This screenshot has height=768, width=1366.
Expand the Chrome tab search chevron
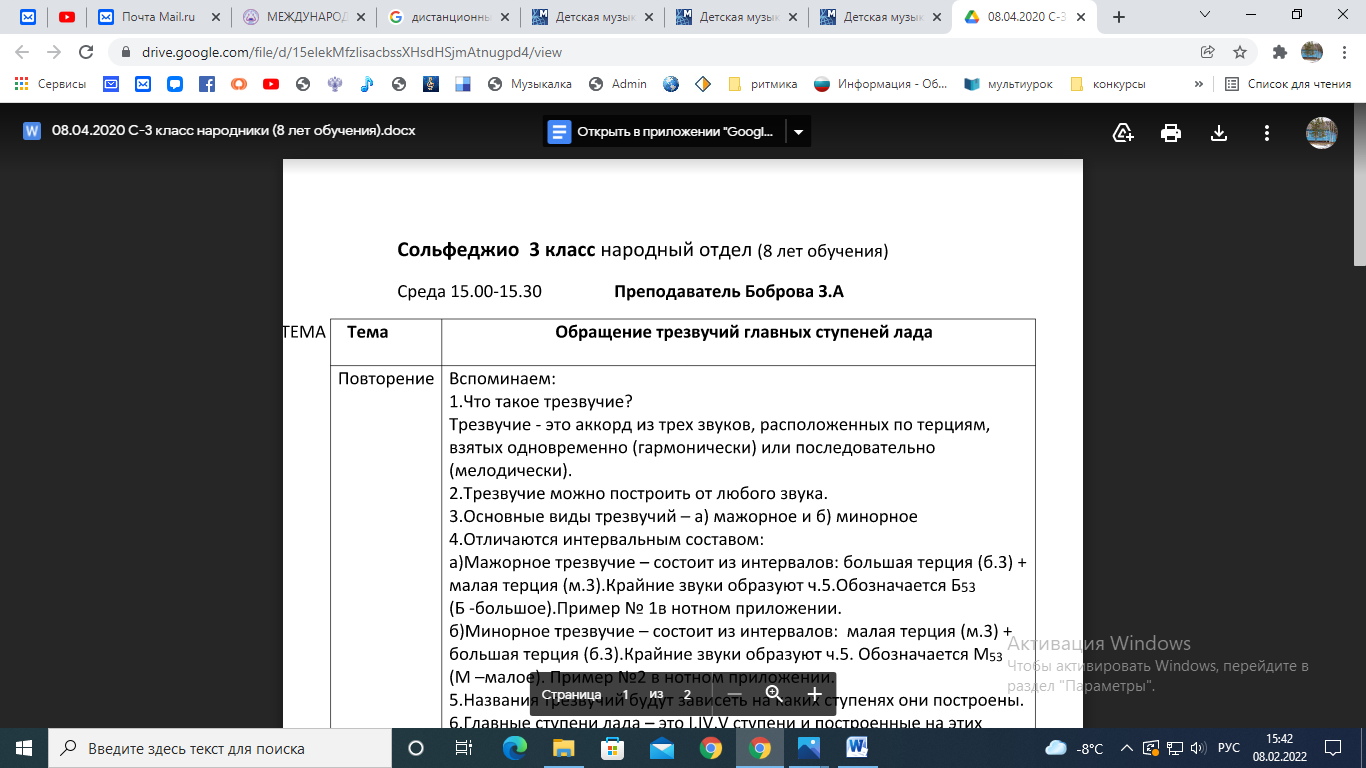click(1206, 15)
